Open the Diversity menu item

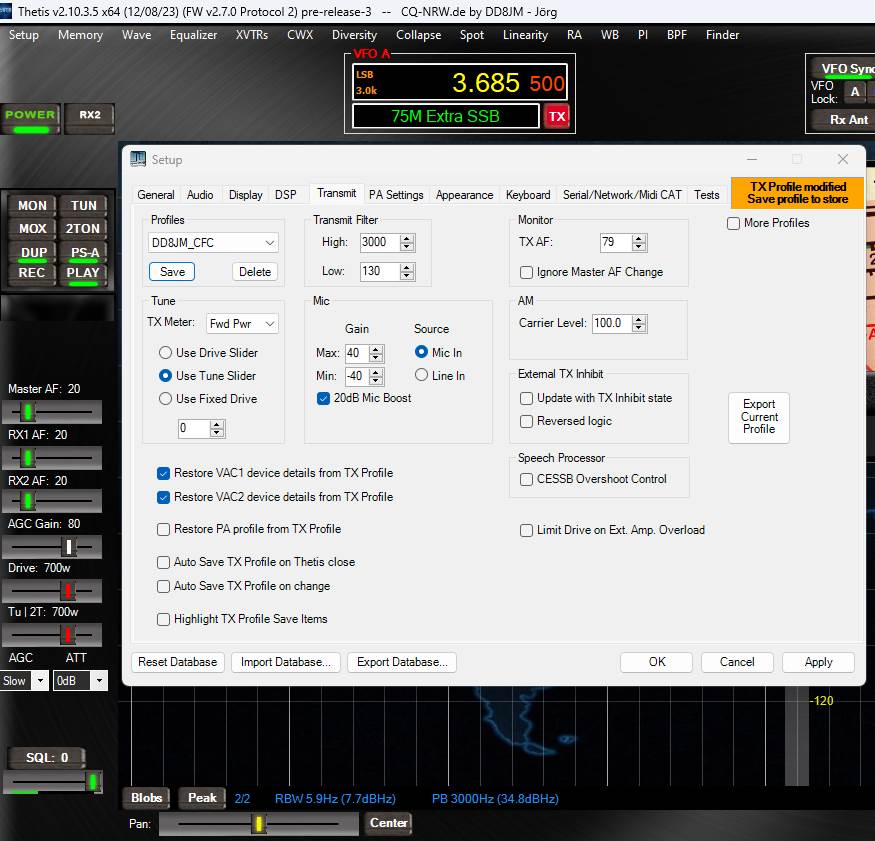(x=354, y=35)
